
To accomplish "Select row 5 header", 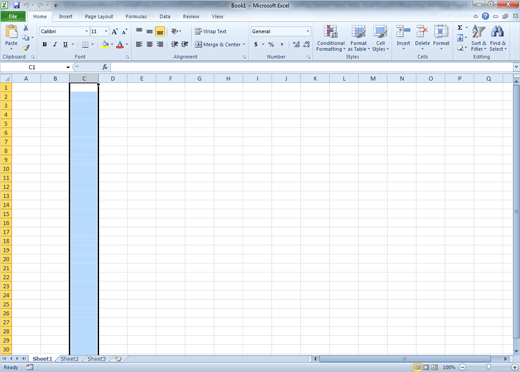I will pos(6,124).
